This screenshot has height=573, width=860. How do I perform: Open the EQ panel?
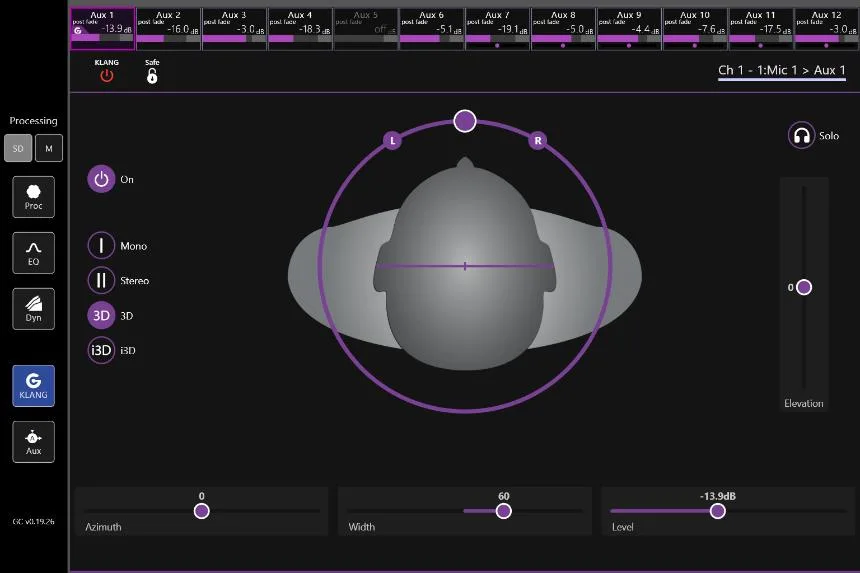pyautogui.click(x=33, y=253)
